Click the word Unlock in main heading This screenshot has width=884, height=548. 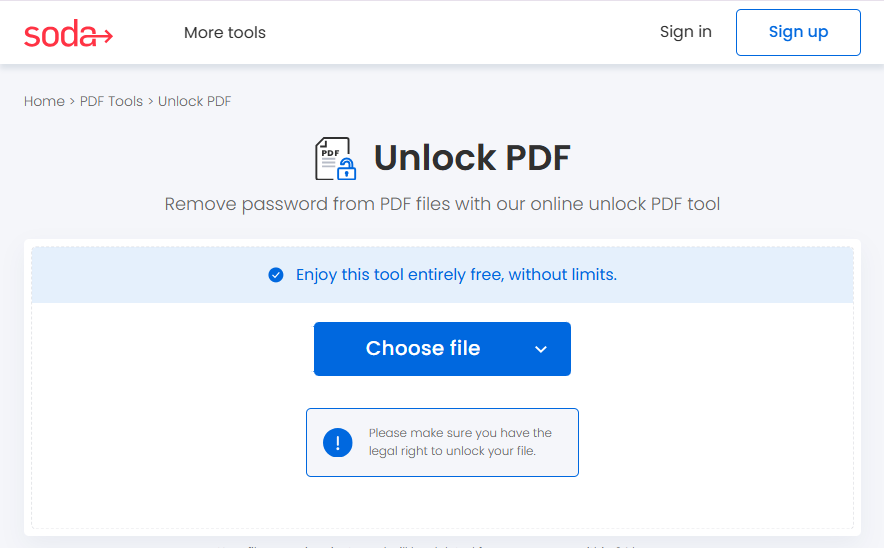point(435,158)
